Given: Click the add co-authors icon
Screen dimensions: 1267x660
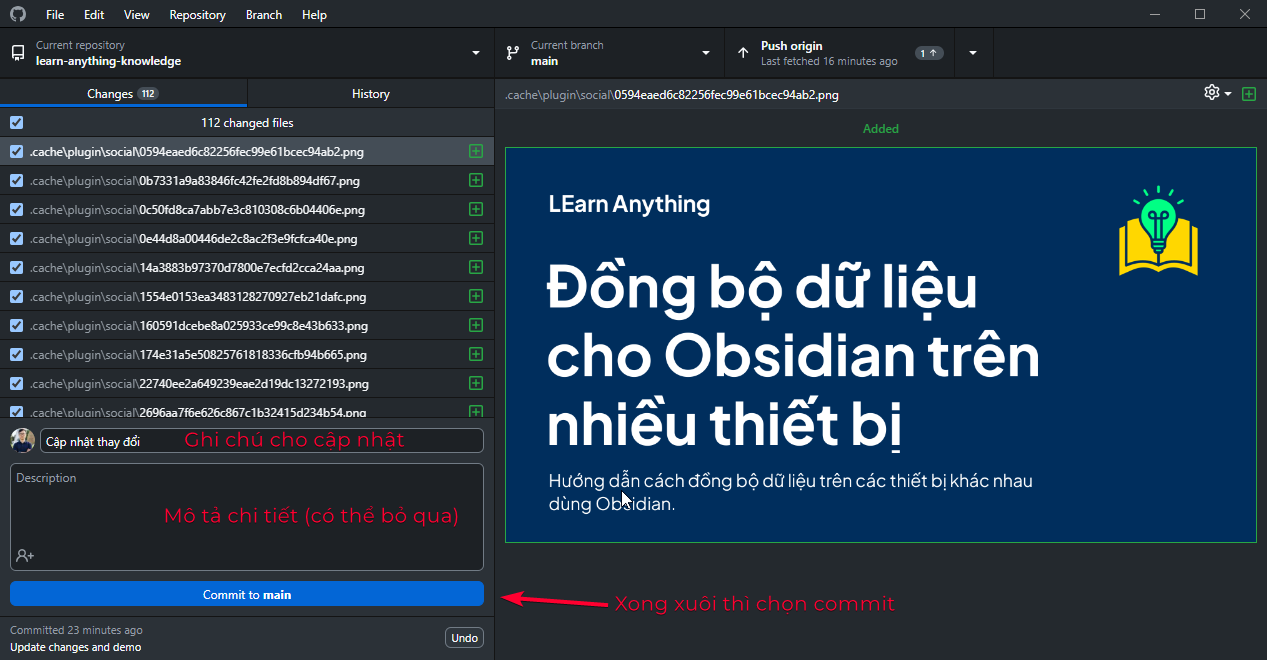Looking at the screenshot, I should [x=25, y=555].
